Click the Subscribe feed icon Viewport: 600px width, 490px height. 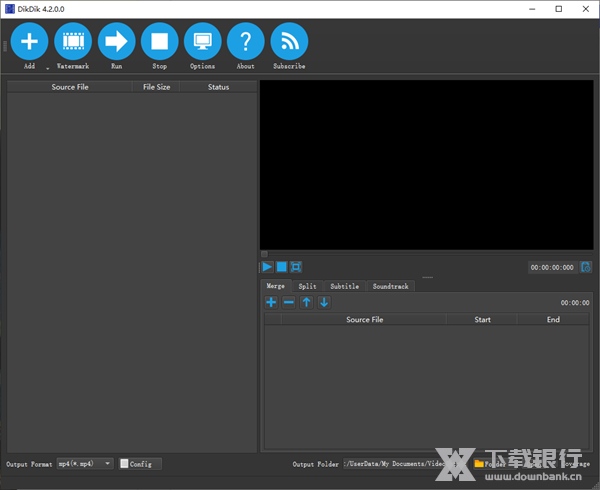coord(289,42)
